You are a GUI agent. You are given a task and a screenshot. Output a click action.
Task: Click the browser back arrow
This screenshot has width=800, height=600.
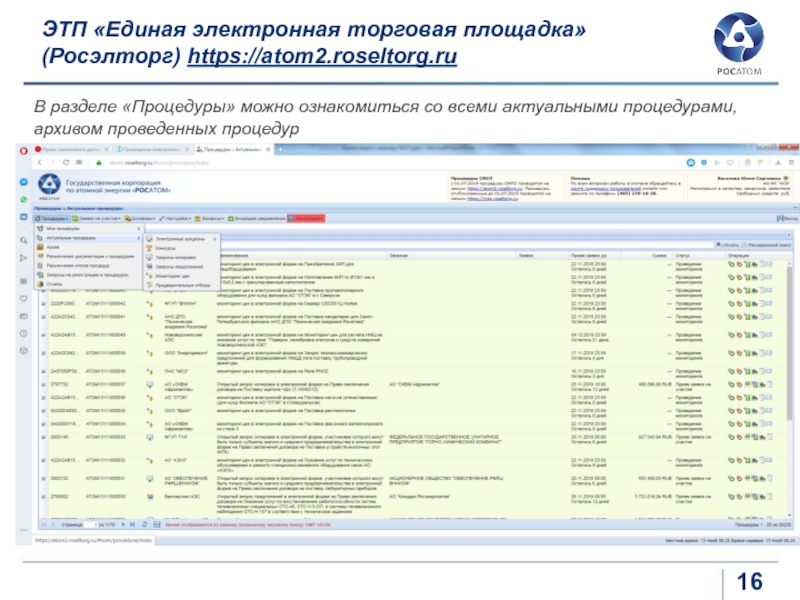40,162
